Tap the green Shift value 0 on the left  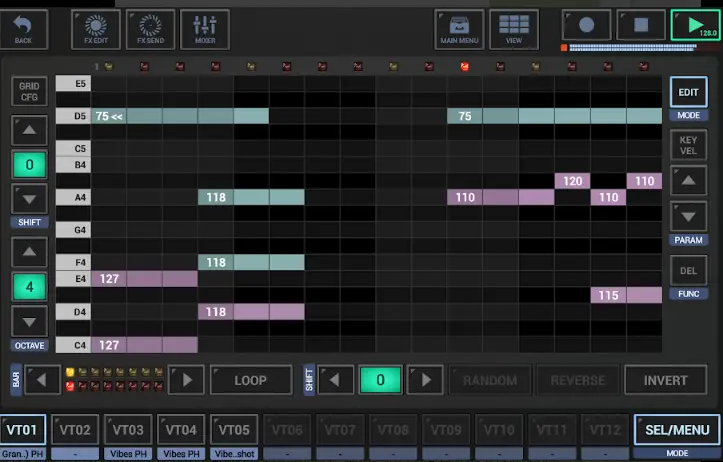point(29,165)
